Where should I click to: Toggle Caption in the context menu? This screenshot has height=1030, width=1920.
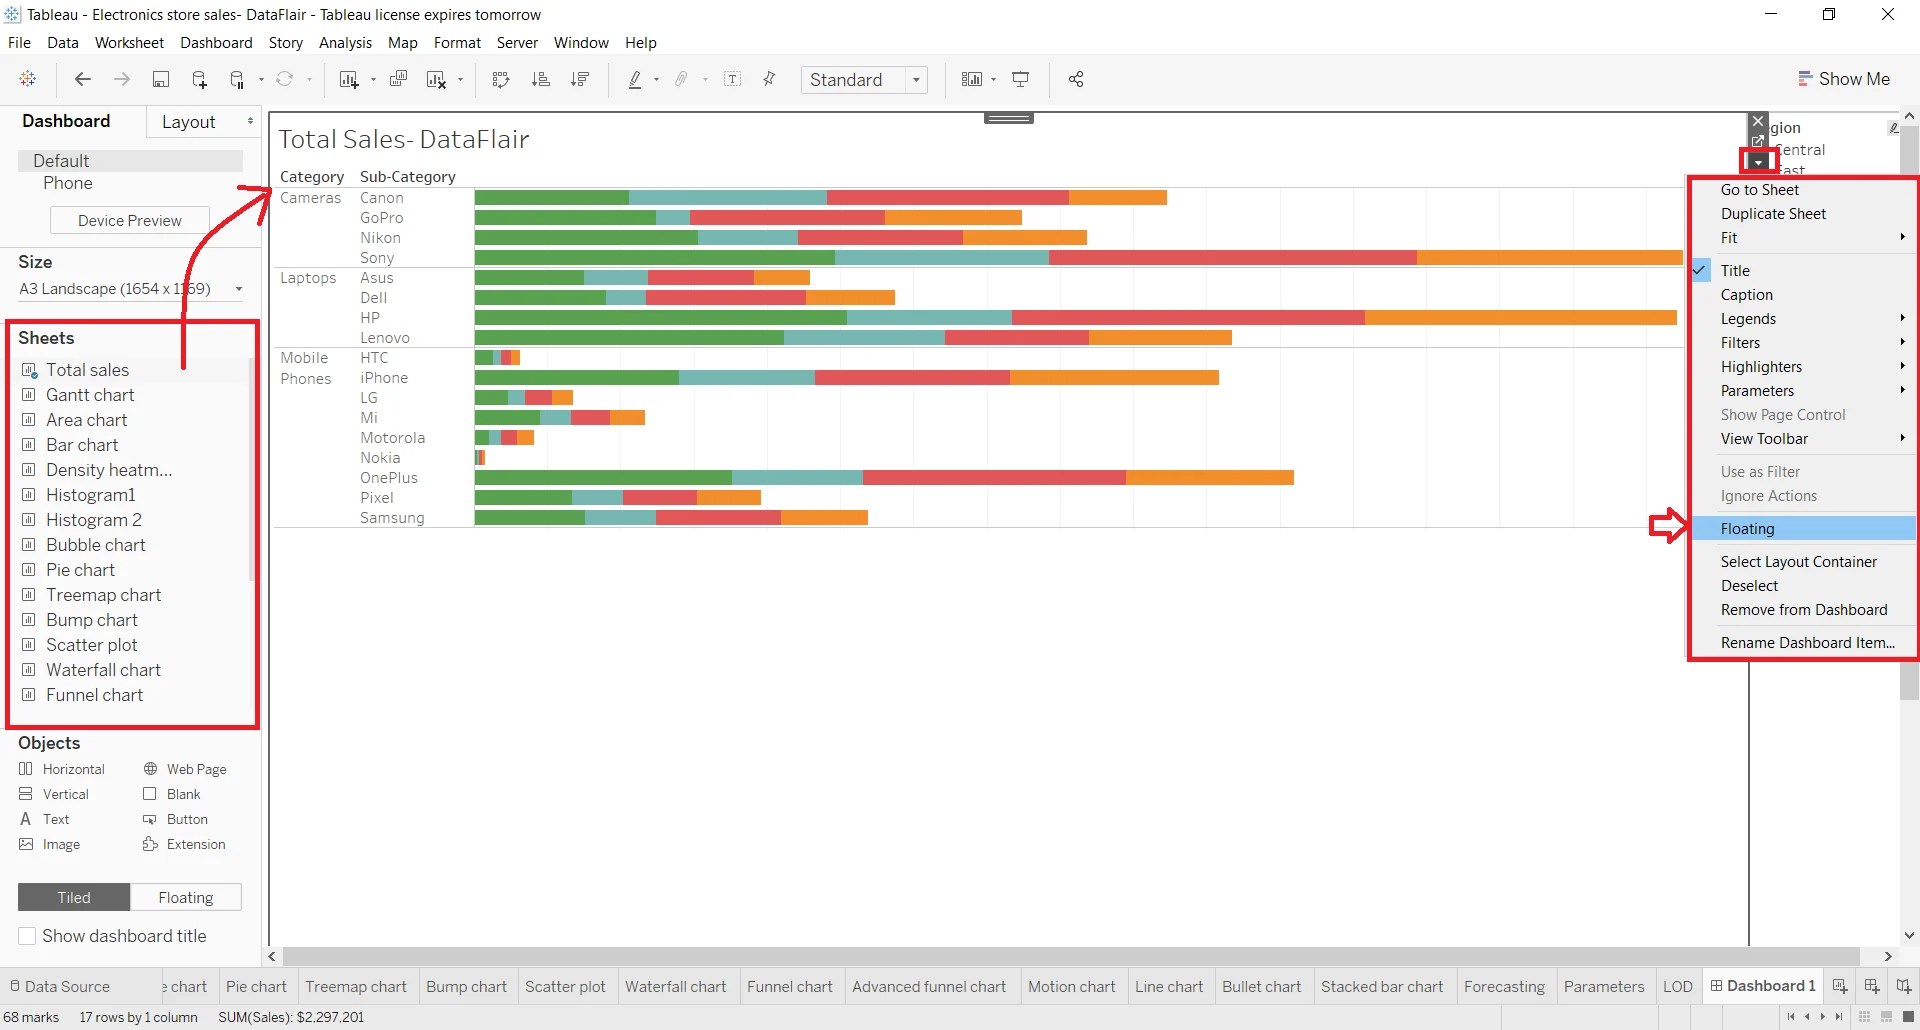click(x=1748, y=294)
